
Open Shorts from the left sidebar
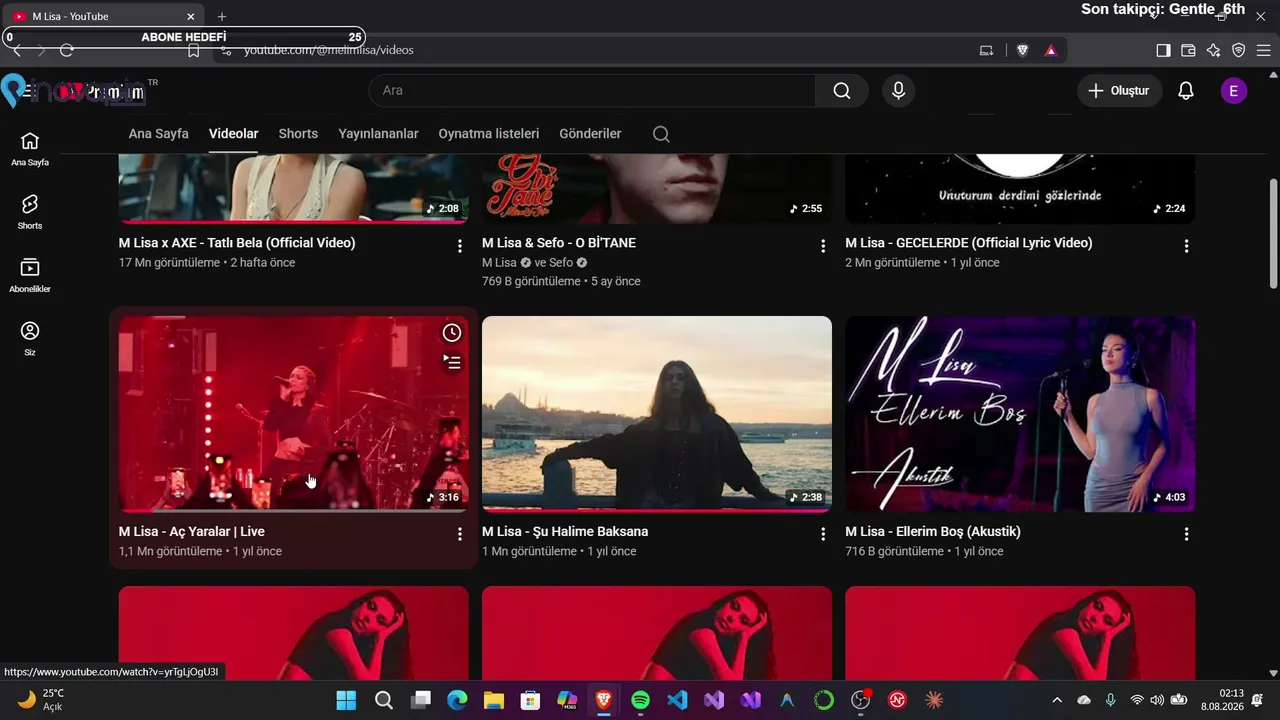30,211
